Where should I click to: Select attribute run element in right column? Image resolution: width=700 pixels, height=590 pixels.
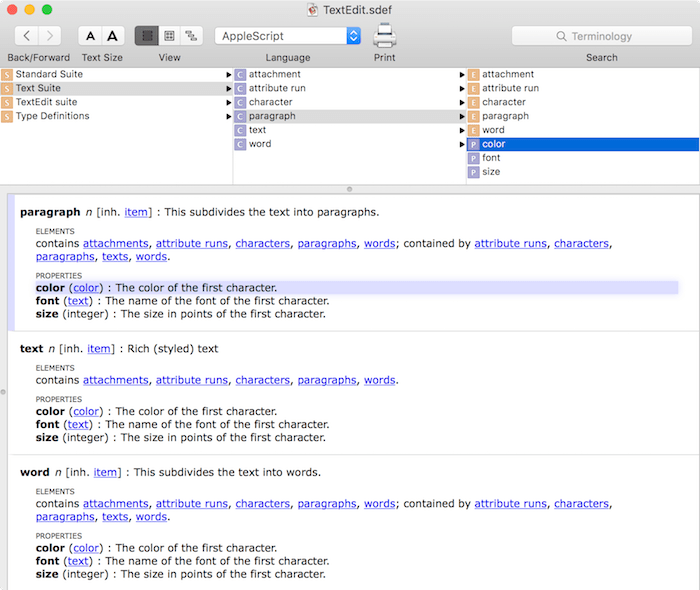(x=583, y=88)
